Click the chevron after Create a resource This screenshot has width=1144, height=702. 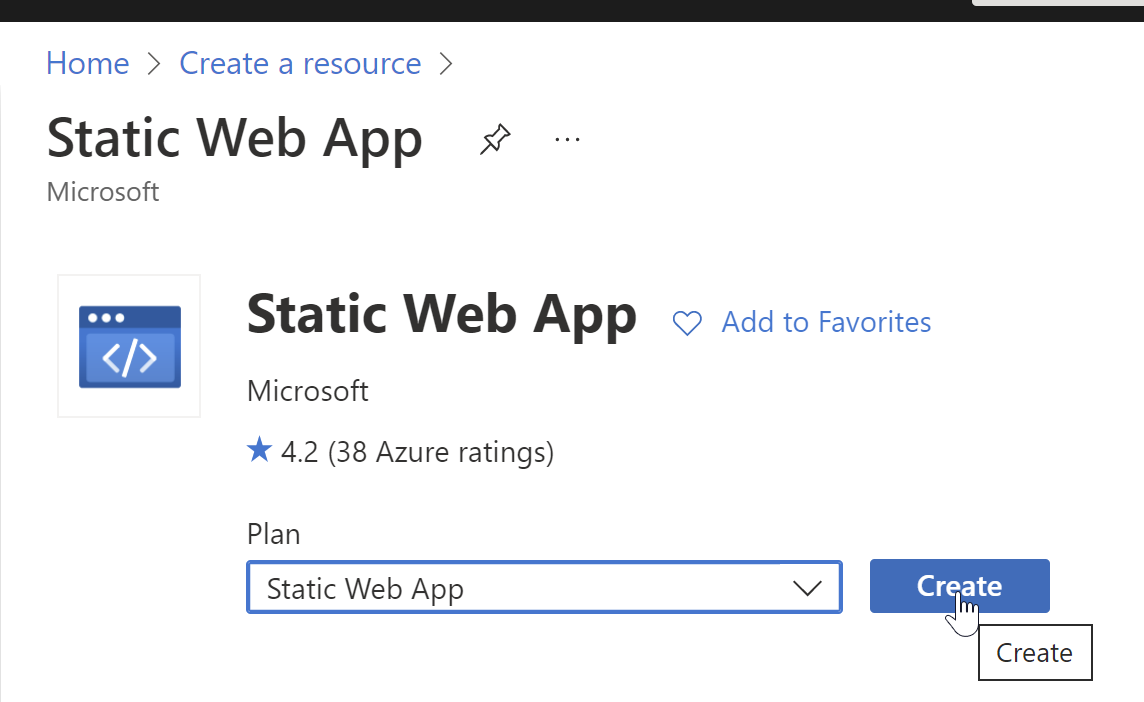(446, 64)
